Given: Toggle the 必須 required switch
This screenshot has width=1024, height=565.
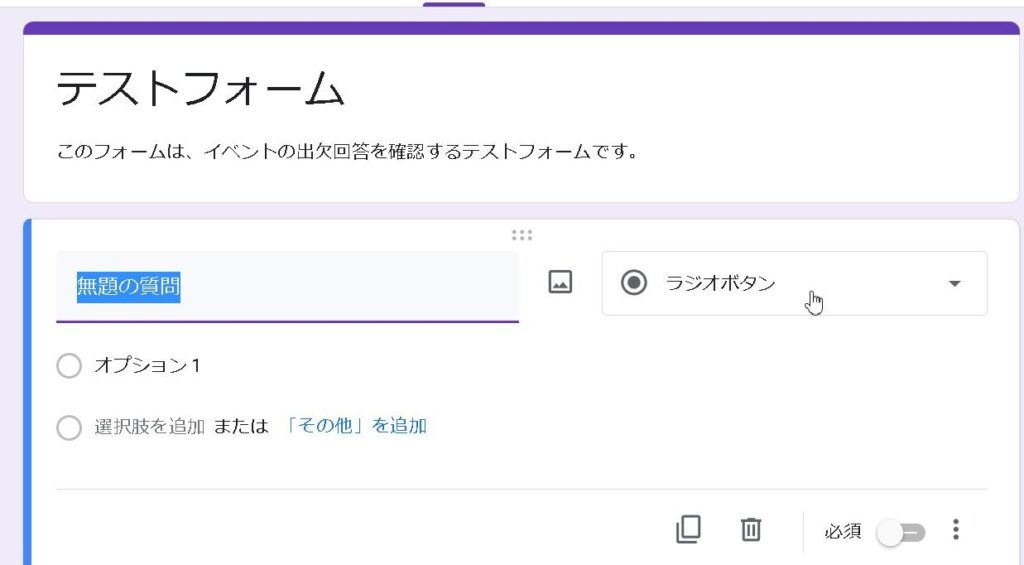Looking at the screenshot, I should [901, 532].
